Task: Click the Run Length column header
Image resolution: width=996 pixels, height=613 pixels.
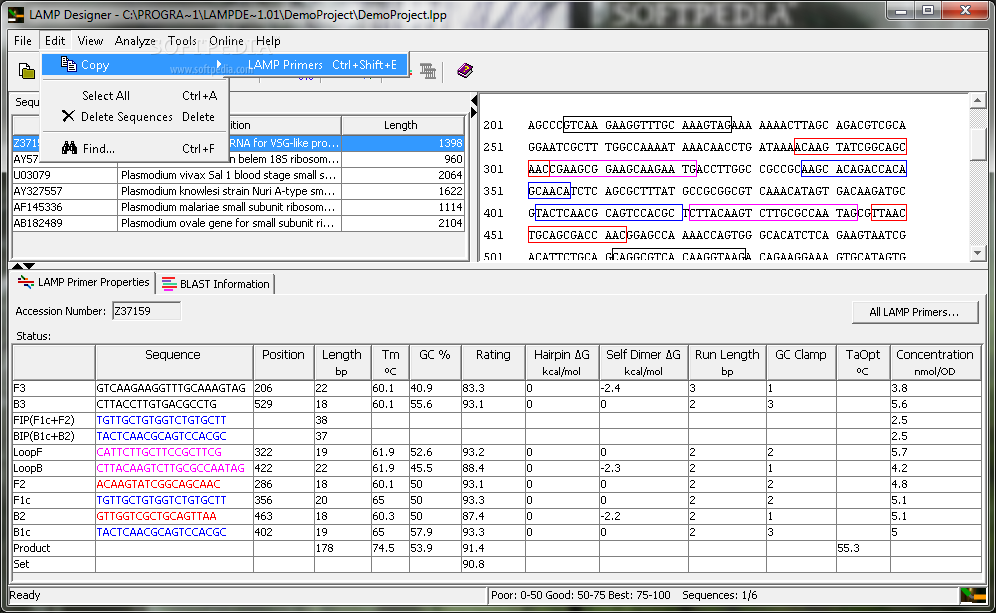Action: pos(727,363)
